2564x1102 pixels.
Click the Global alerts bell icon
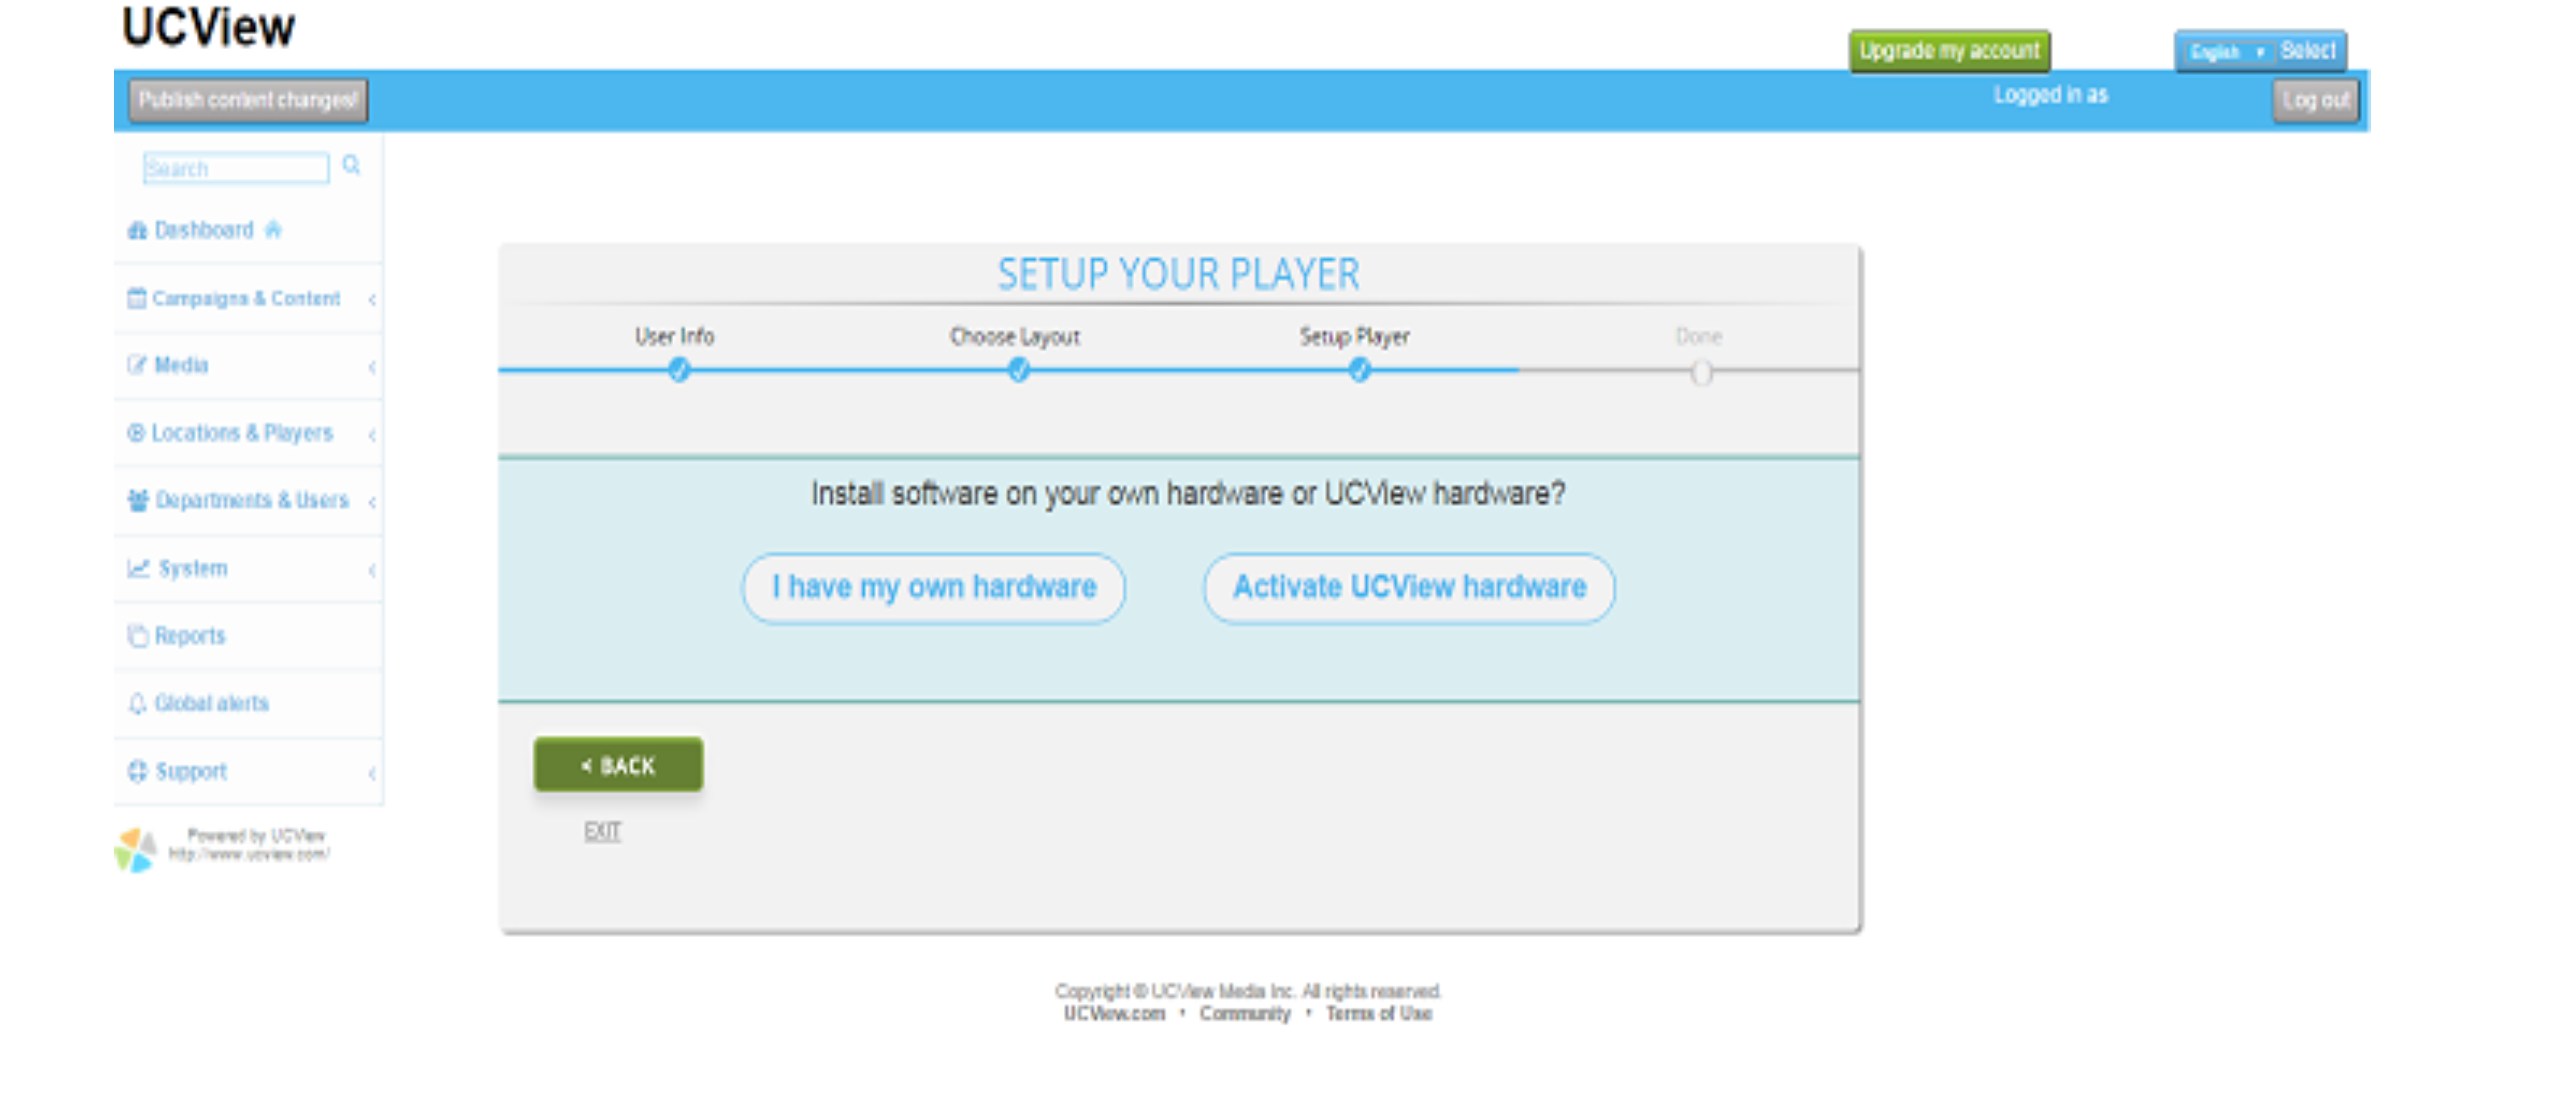137,703
